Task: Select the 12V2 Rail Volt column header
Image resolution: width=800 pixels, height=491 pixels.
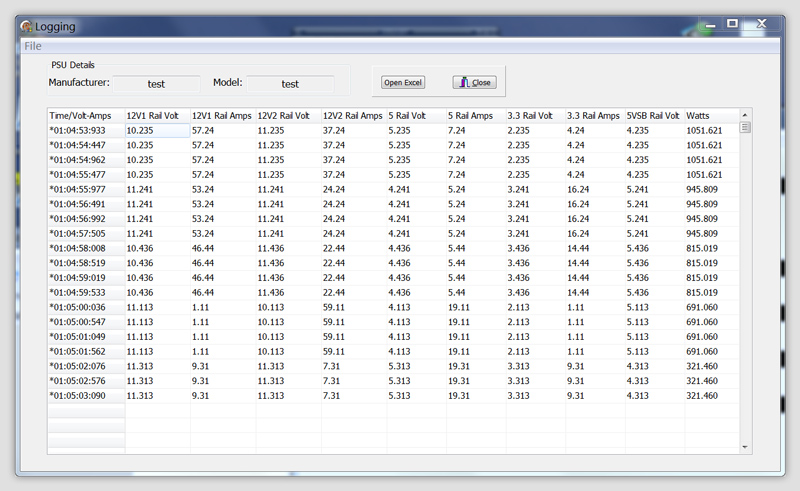Action: click(x=288, y=116)
